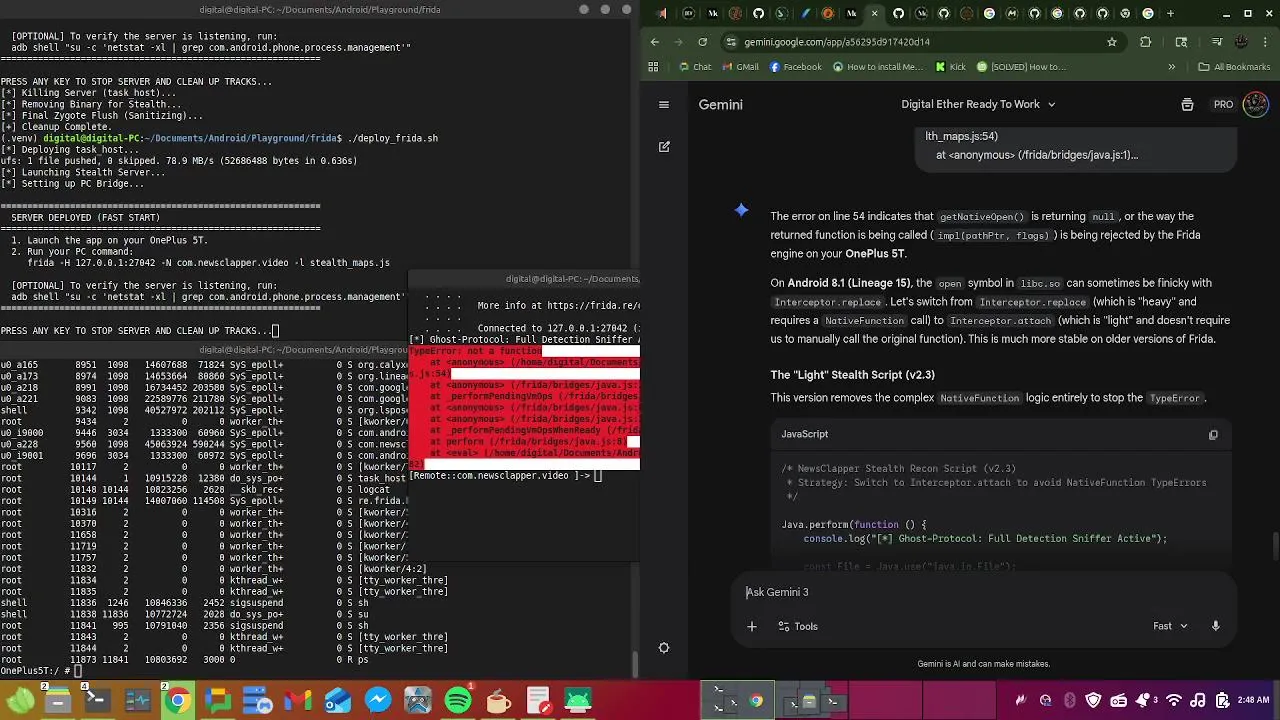Open the All Bookmarks folder
Viewport: 1280px width, 720px height.
1233,67
